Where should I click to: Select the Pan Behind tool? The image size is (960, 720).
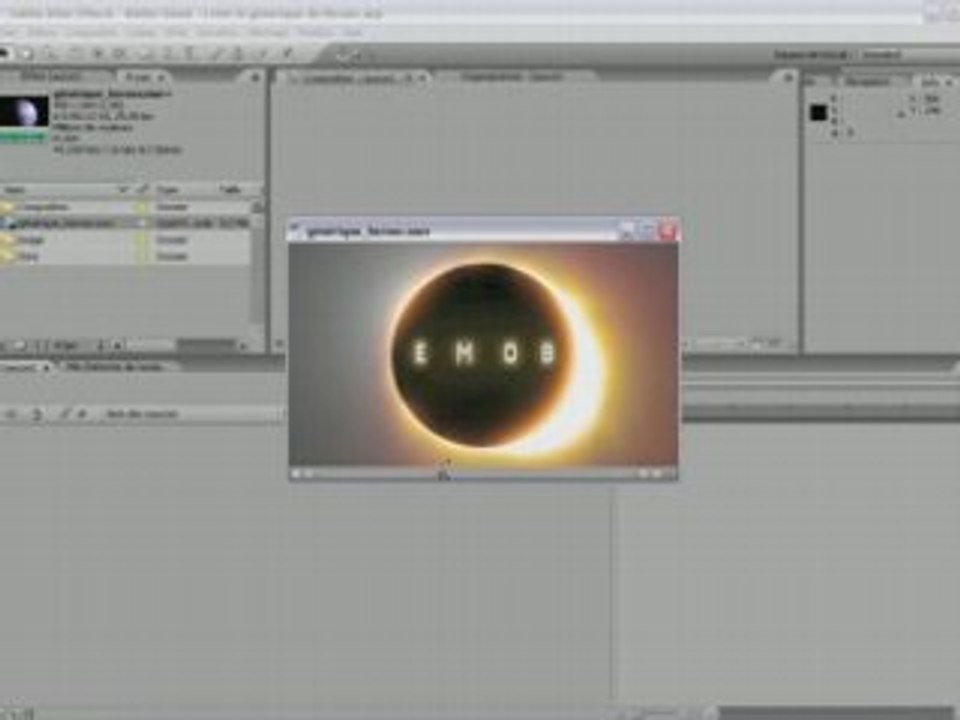(x=120, y=54)
